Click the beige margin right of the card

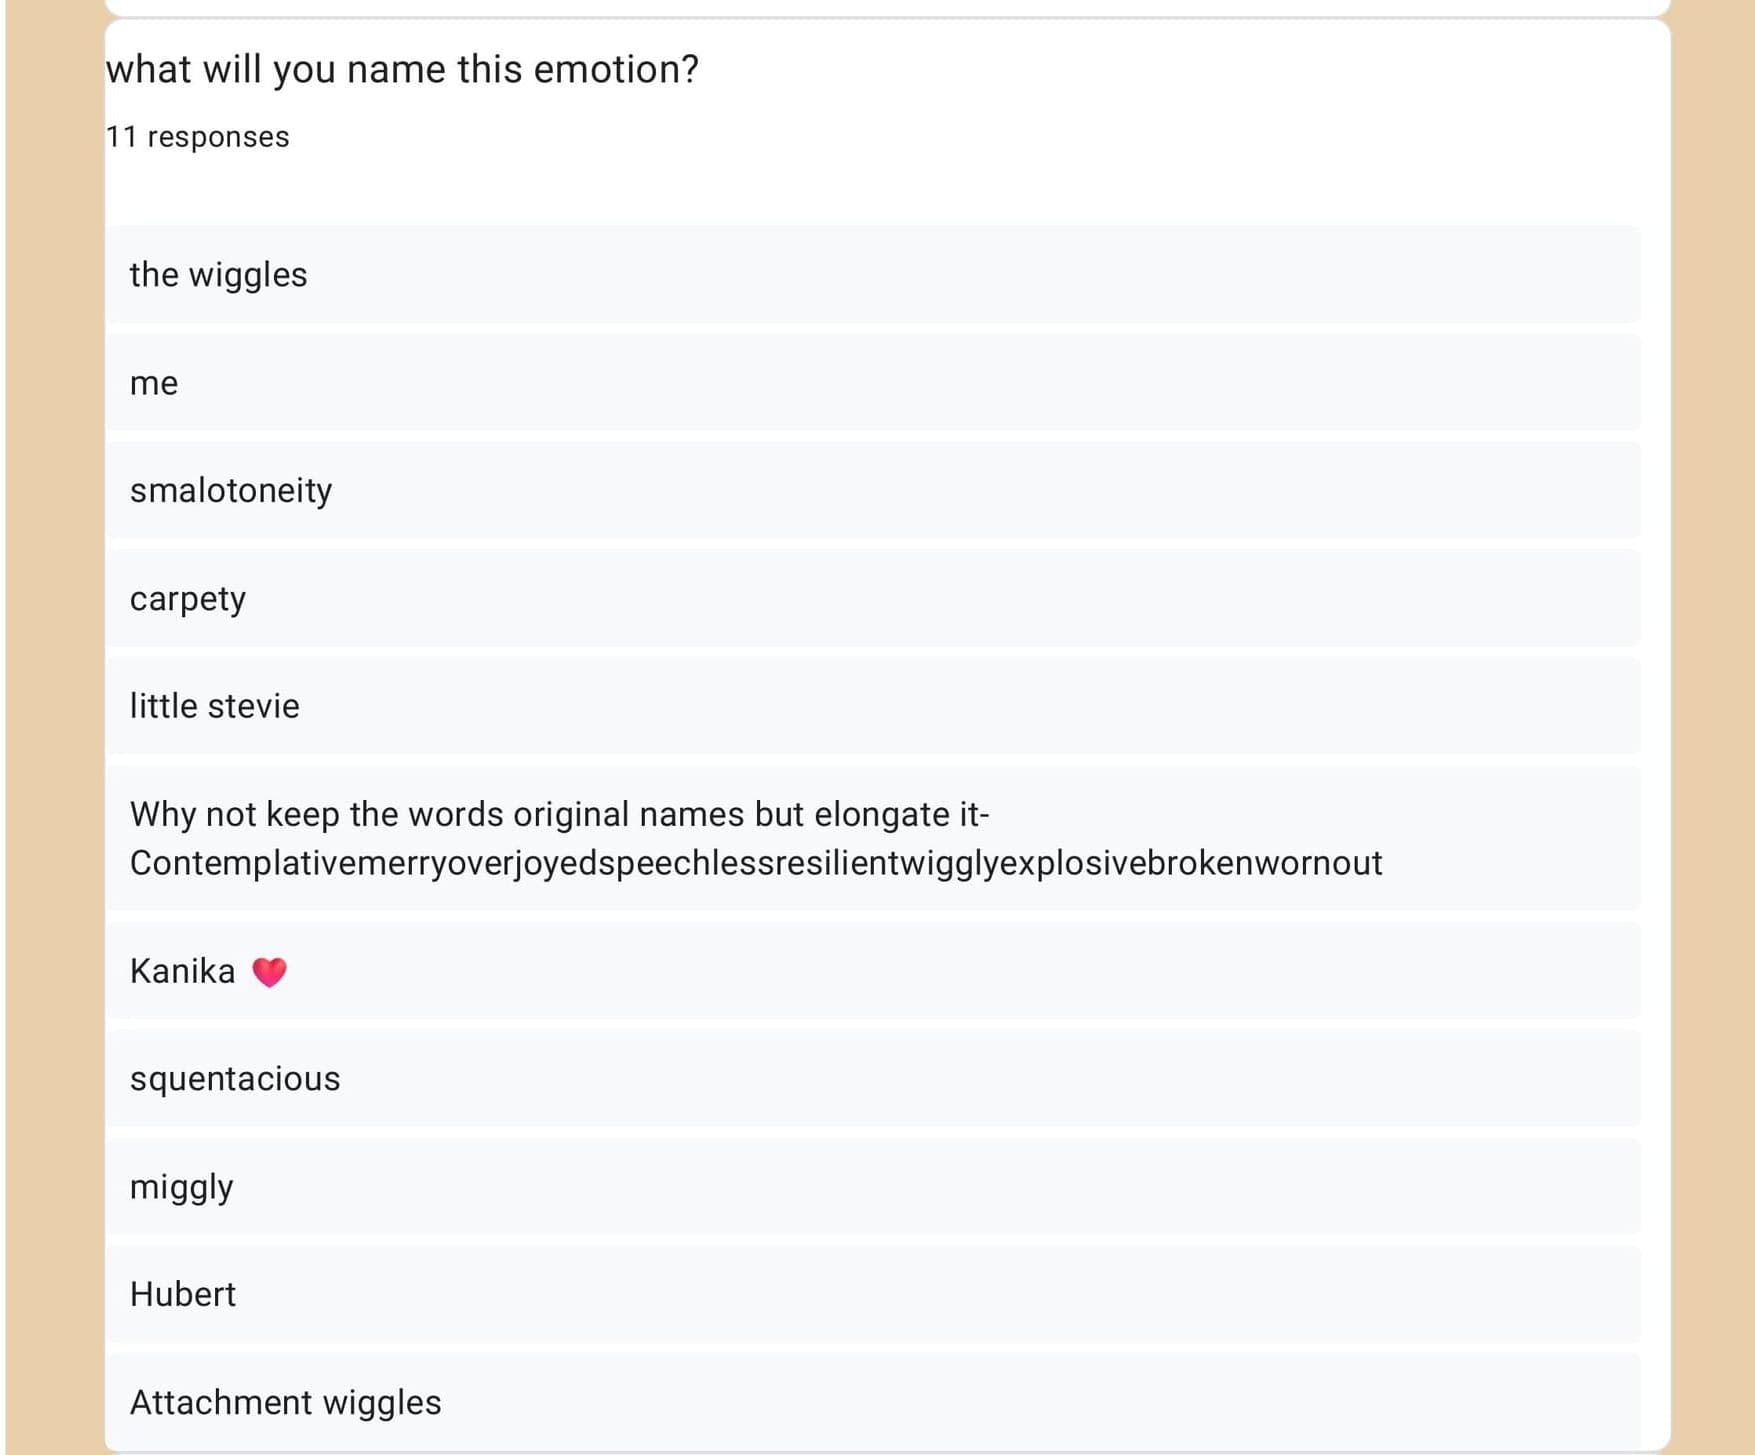1712,700
